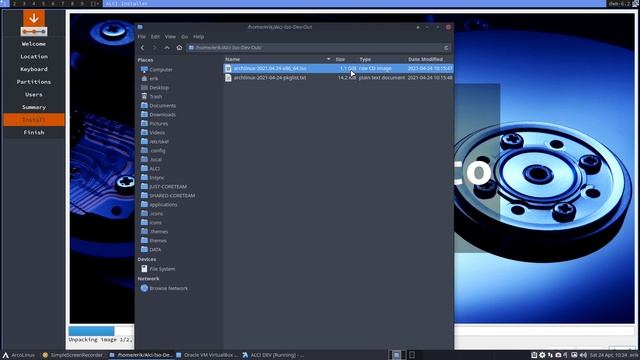Open the Help menu
Image resolution: width=640 pixels, height=360 pixels.
tap(198, 37)
